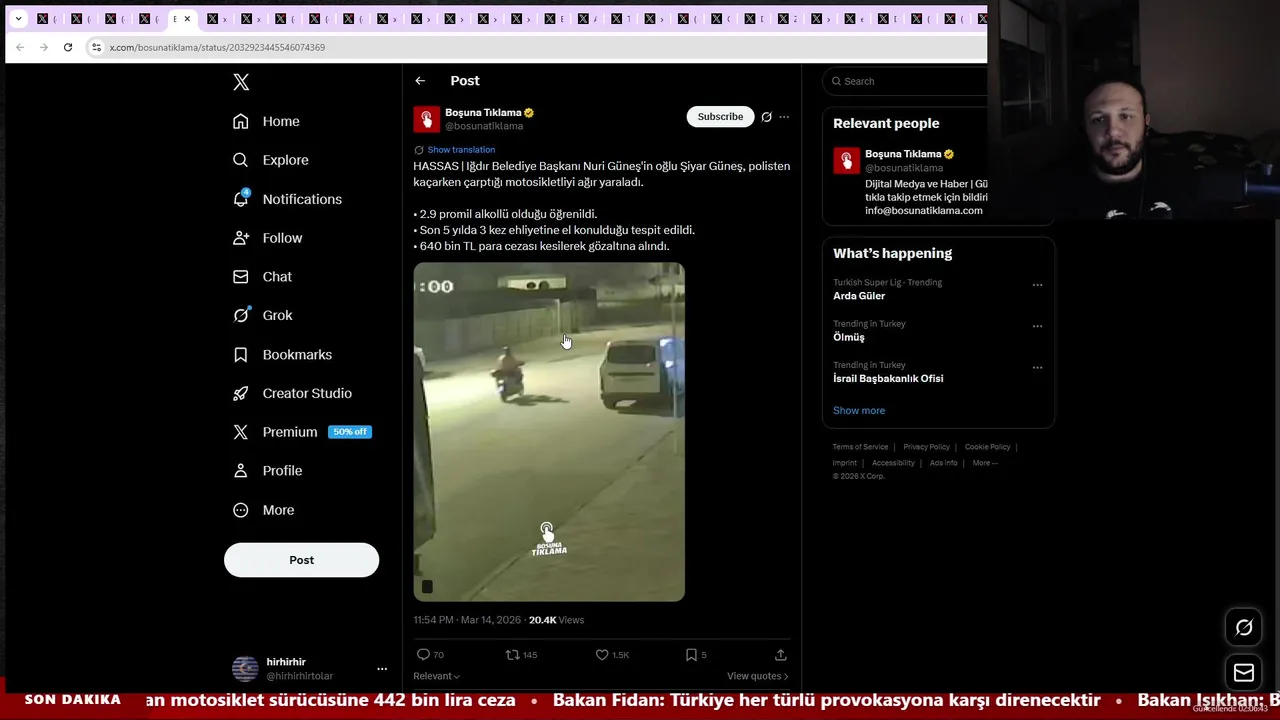
Task: Click Show more under What's happening
Action: 859,411
